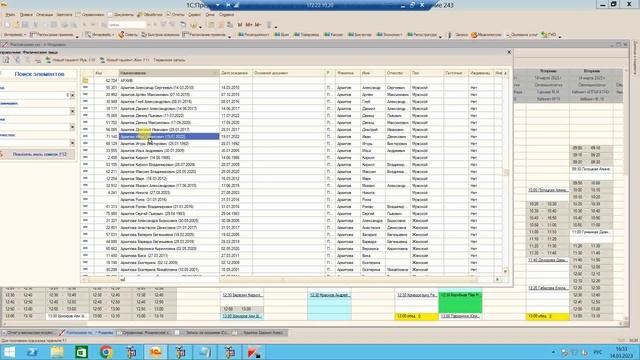Click Новый пациент Муж. F10 button
Viewport: 640px width, 360px height.
[70, 60]
